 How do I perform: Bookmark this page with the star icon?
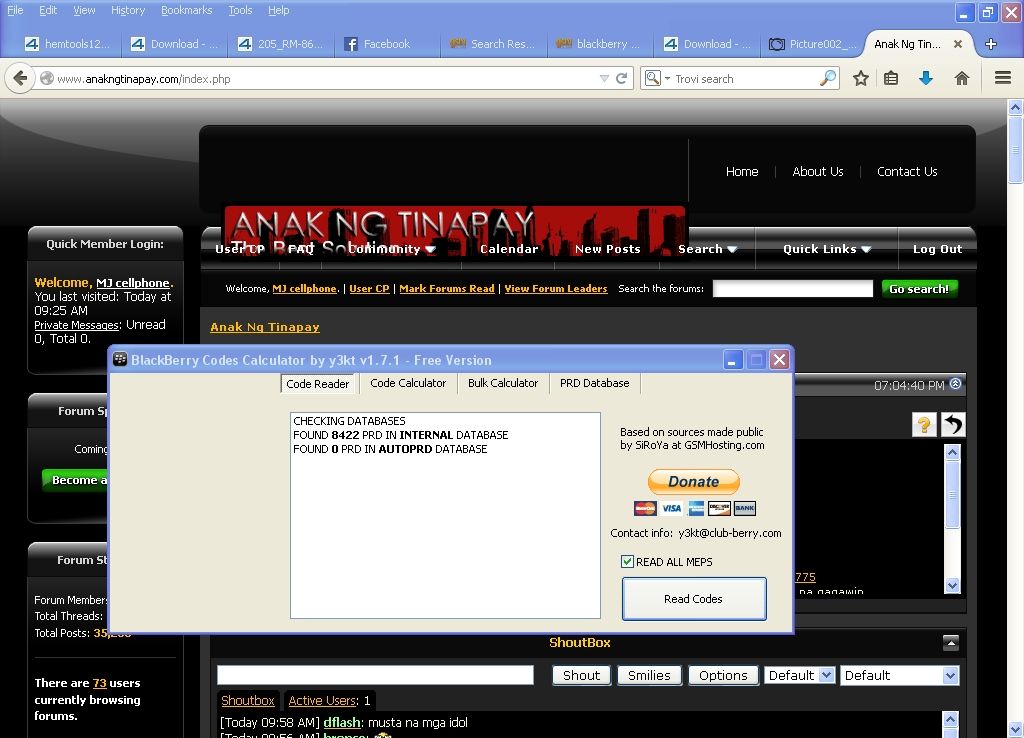860,78
